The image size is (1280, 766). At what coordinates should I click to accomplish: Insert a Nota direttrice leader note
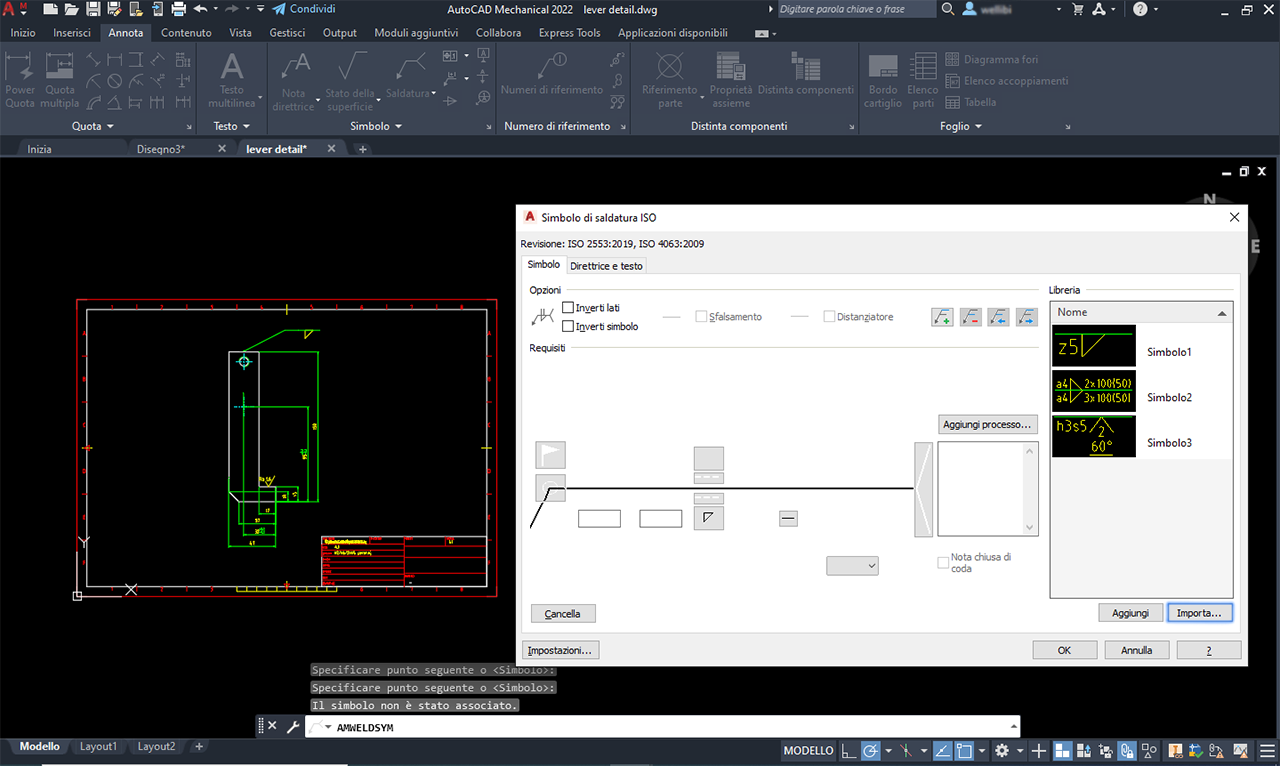(x=293, y=82)
